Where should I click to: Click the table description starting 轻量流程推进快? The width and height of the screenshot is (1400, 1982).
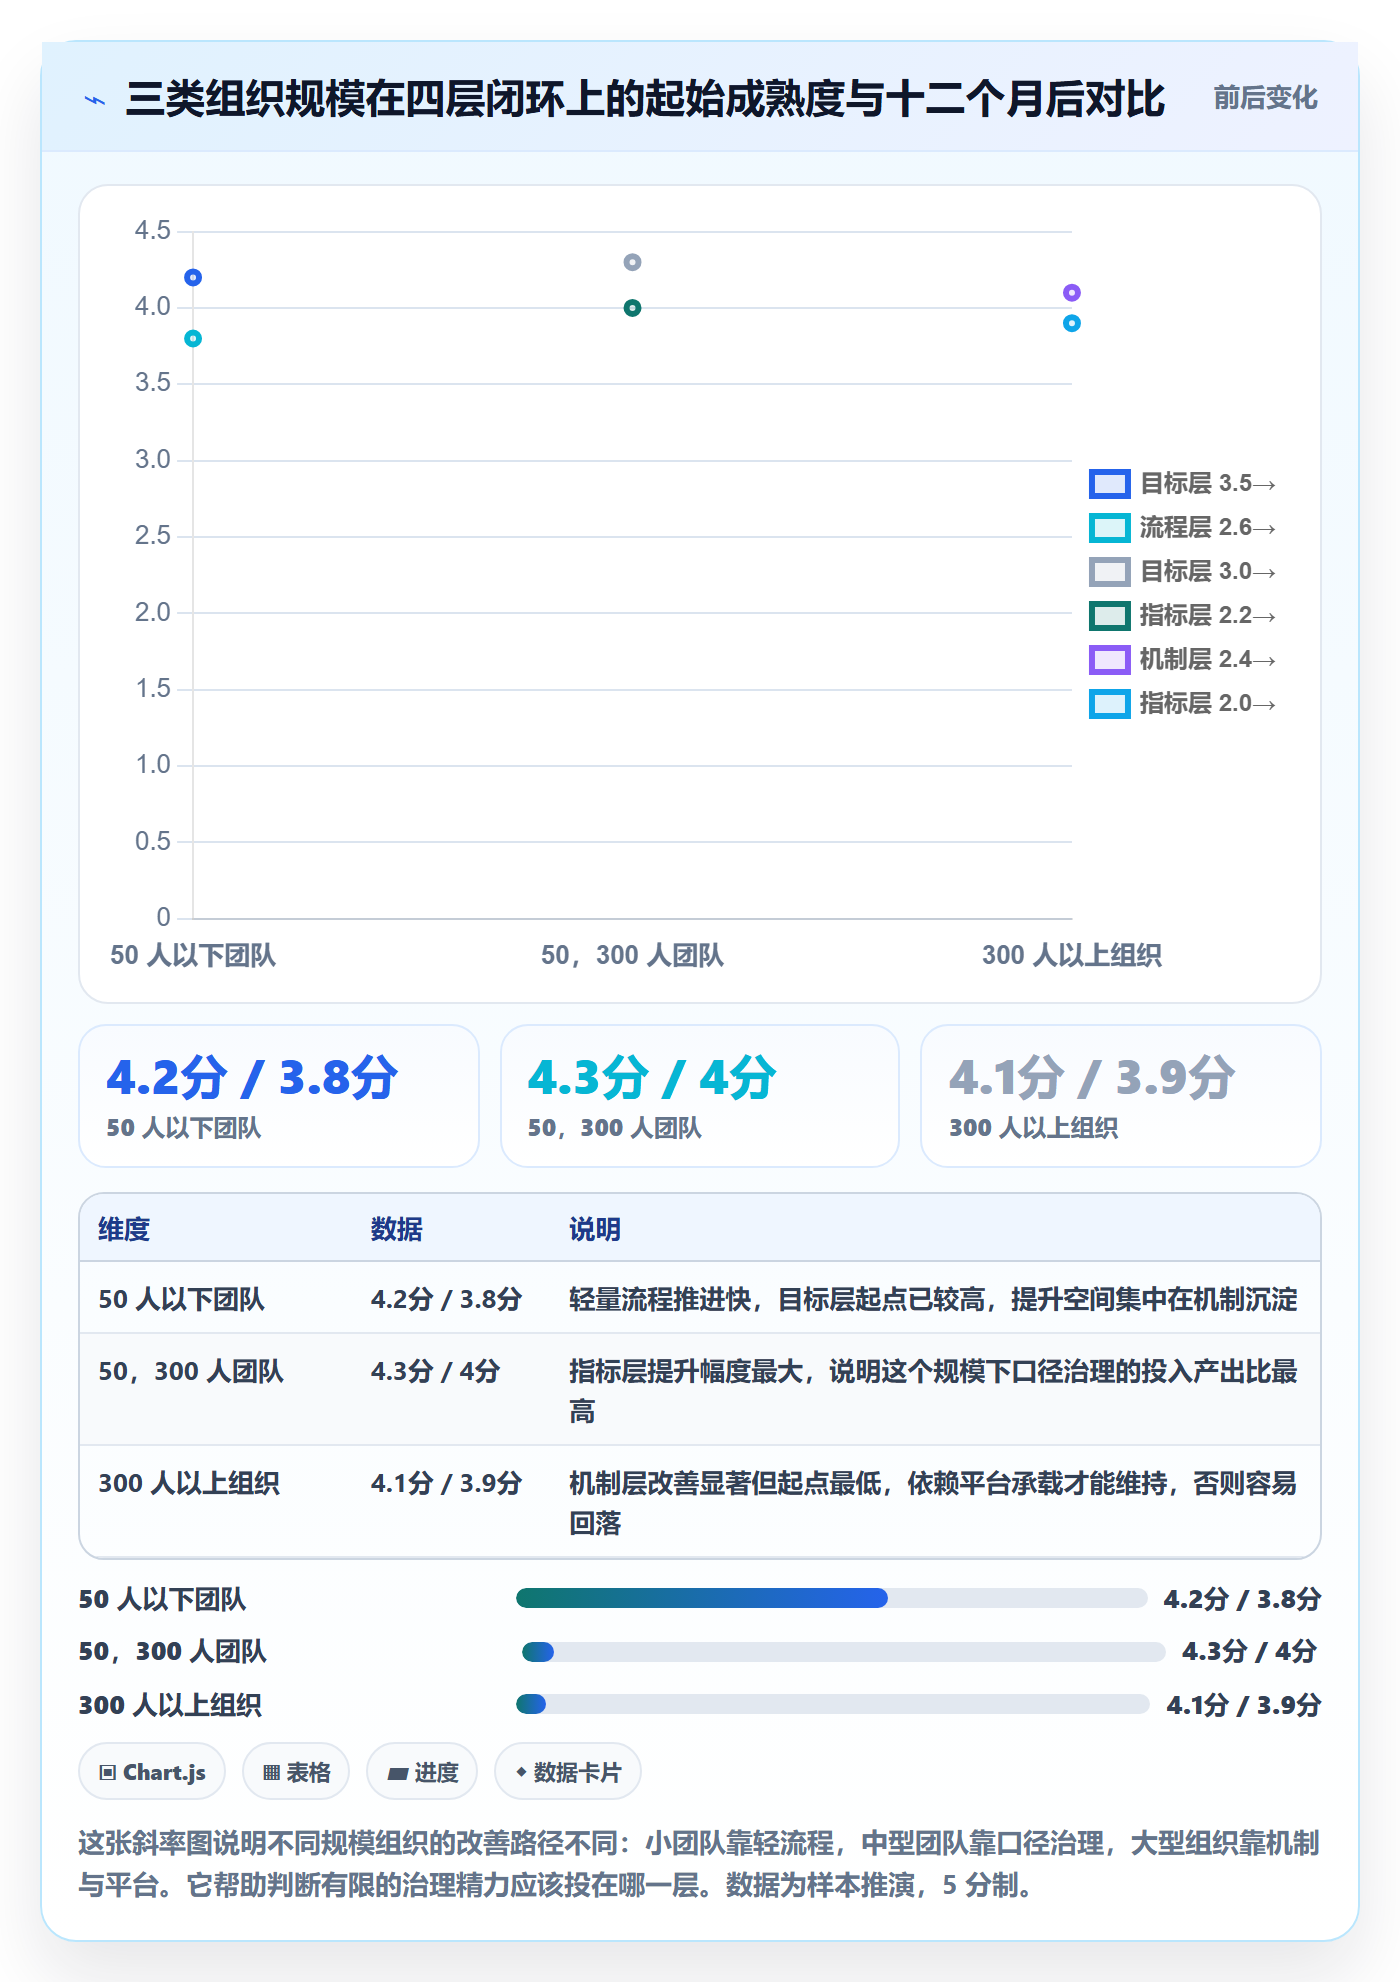coord(933,1299)
